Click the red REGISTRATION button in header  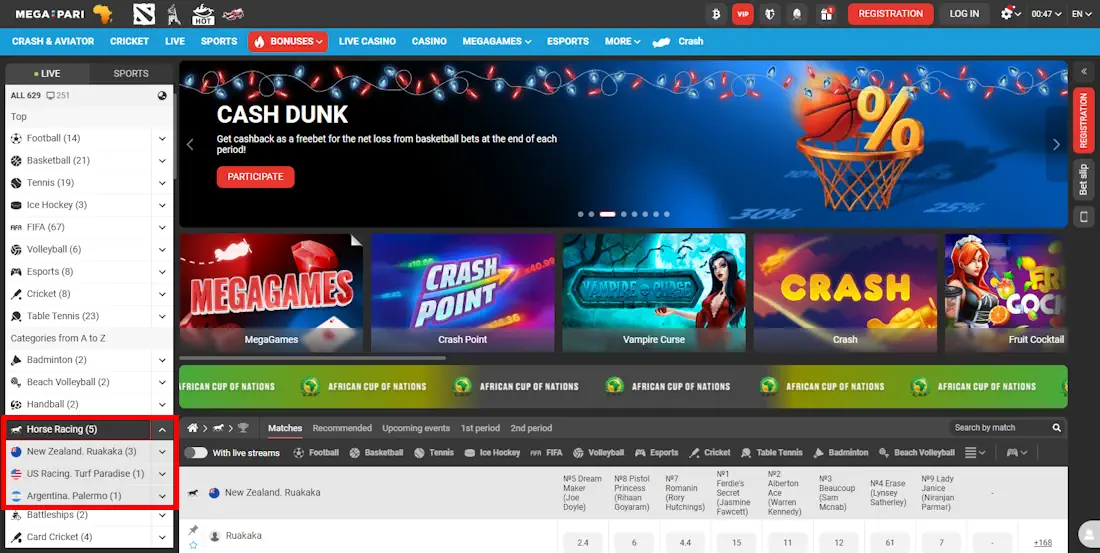890,13
